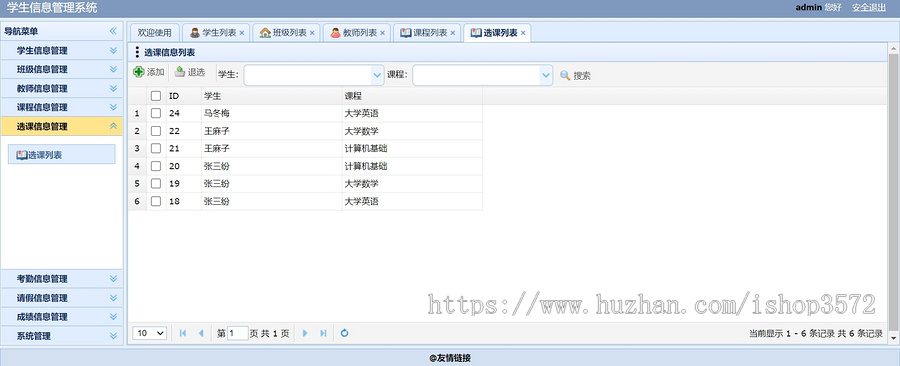The image size is (900, 366).
Task: Click the 退选 drop-course icon
Action: [x=180, y=72]
